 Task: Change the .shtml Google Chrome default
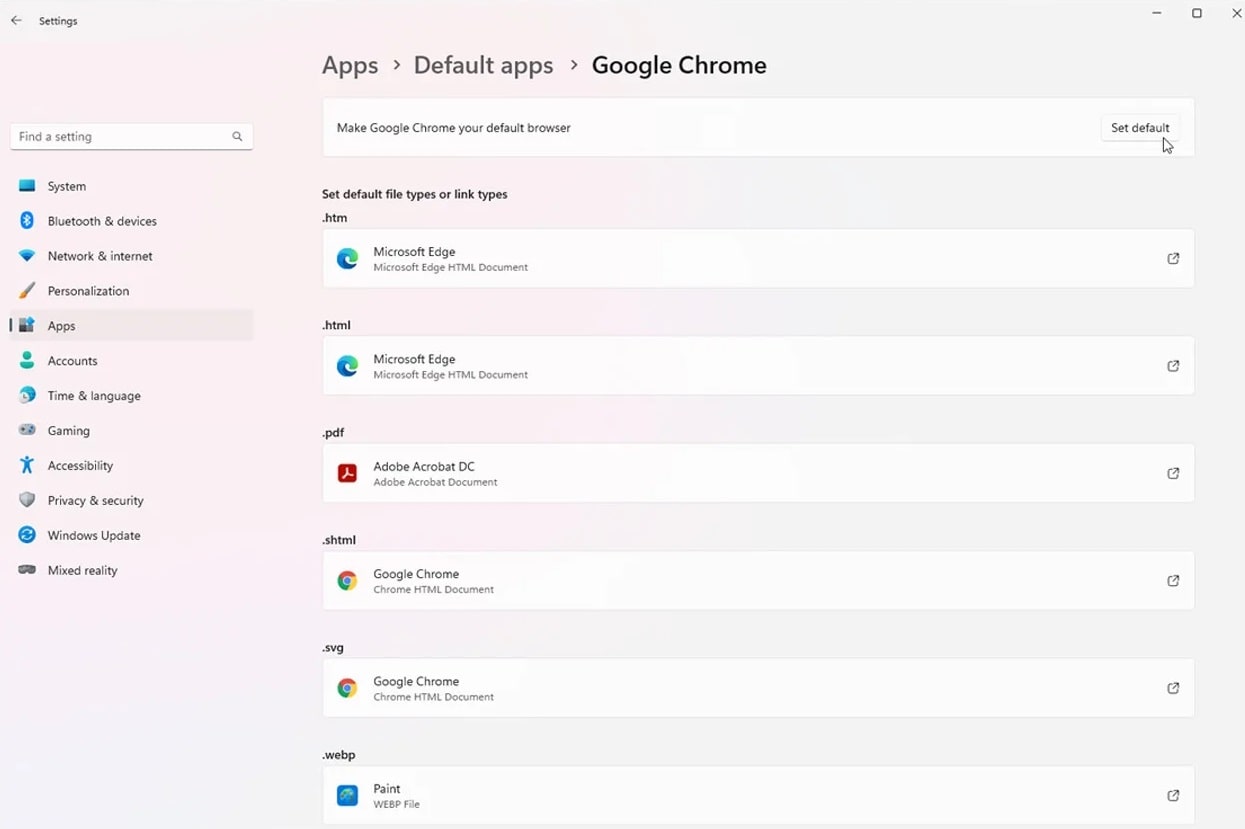758,581
